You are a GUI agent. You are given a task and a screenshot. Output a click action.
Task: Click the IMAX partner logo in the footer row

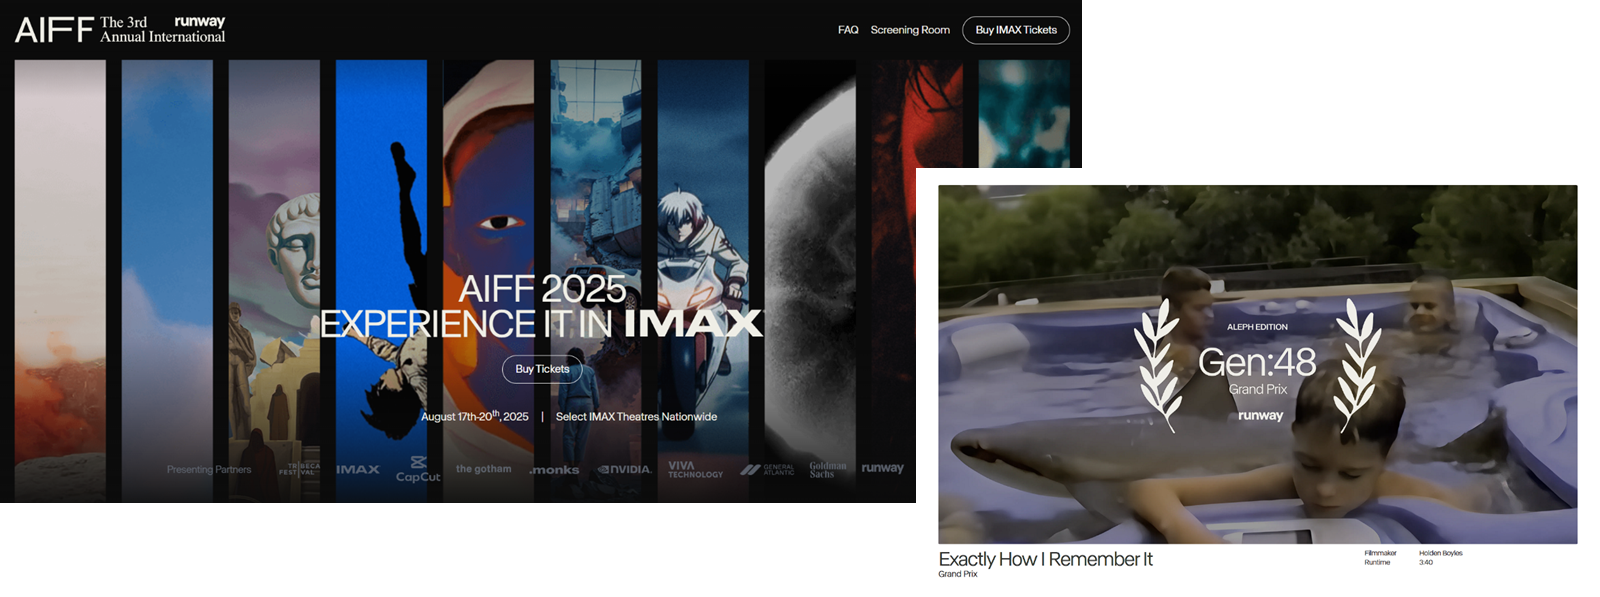pyautogui.click(x=358, y=469)
